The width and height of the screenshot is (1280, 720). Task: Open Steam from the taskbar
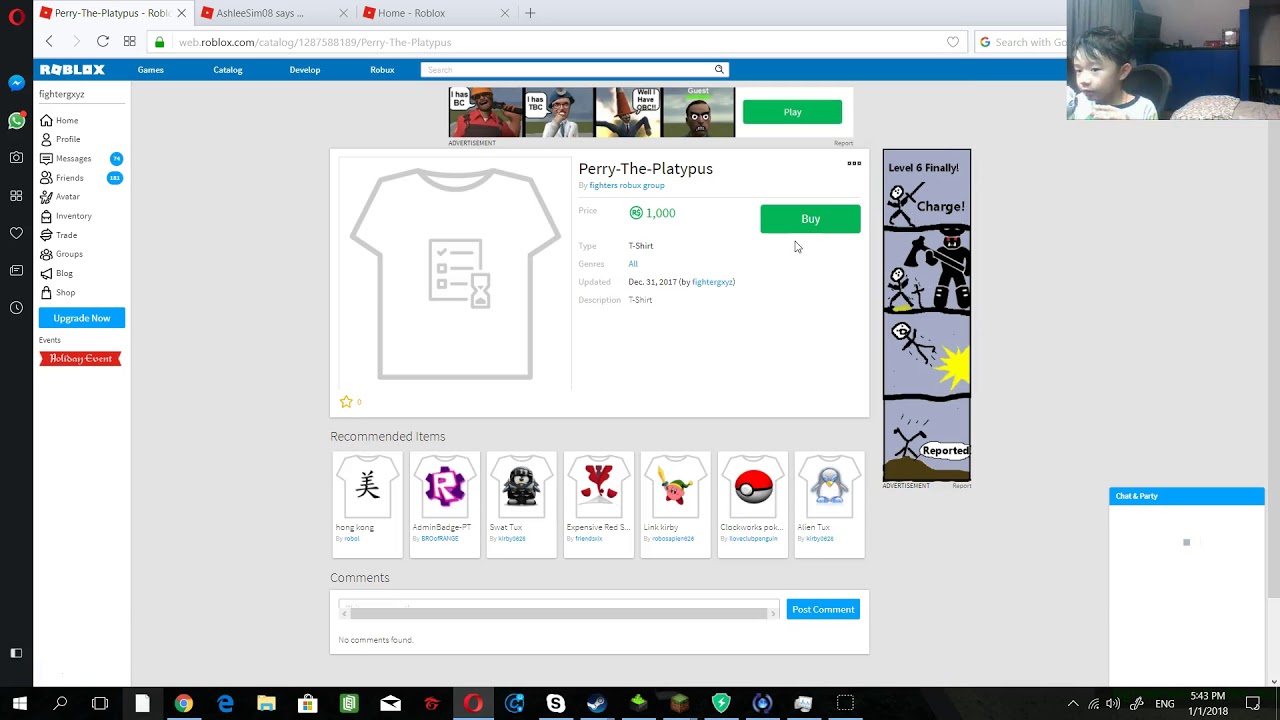tap(597, 704)
